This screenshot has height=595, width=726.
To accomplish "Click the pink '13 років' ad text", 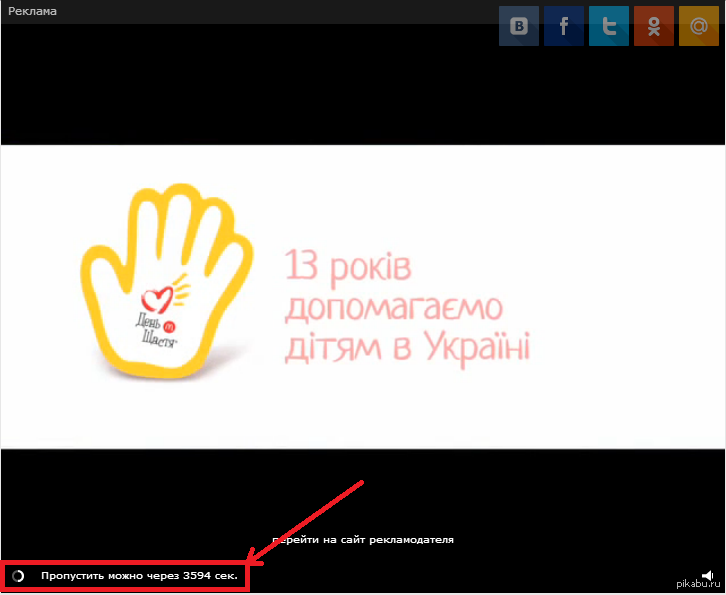I will click(x=347, y=267).
